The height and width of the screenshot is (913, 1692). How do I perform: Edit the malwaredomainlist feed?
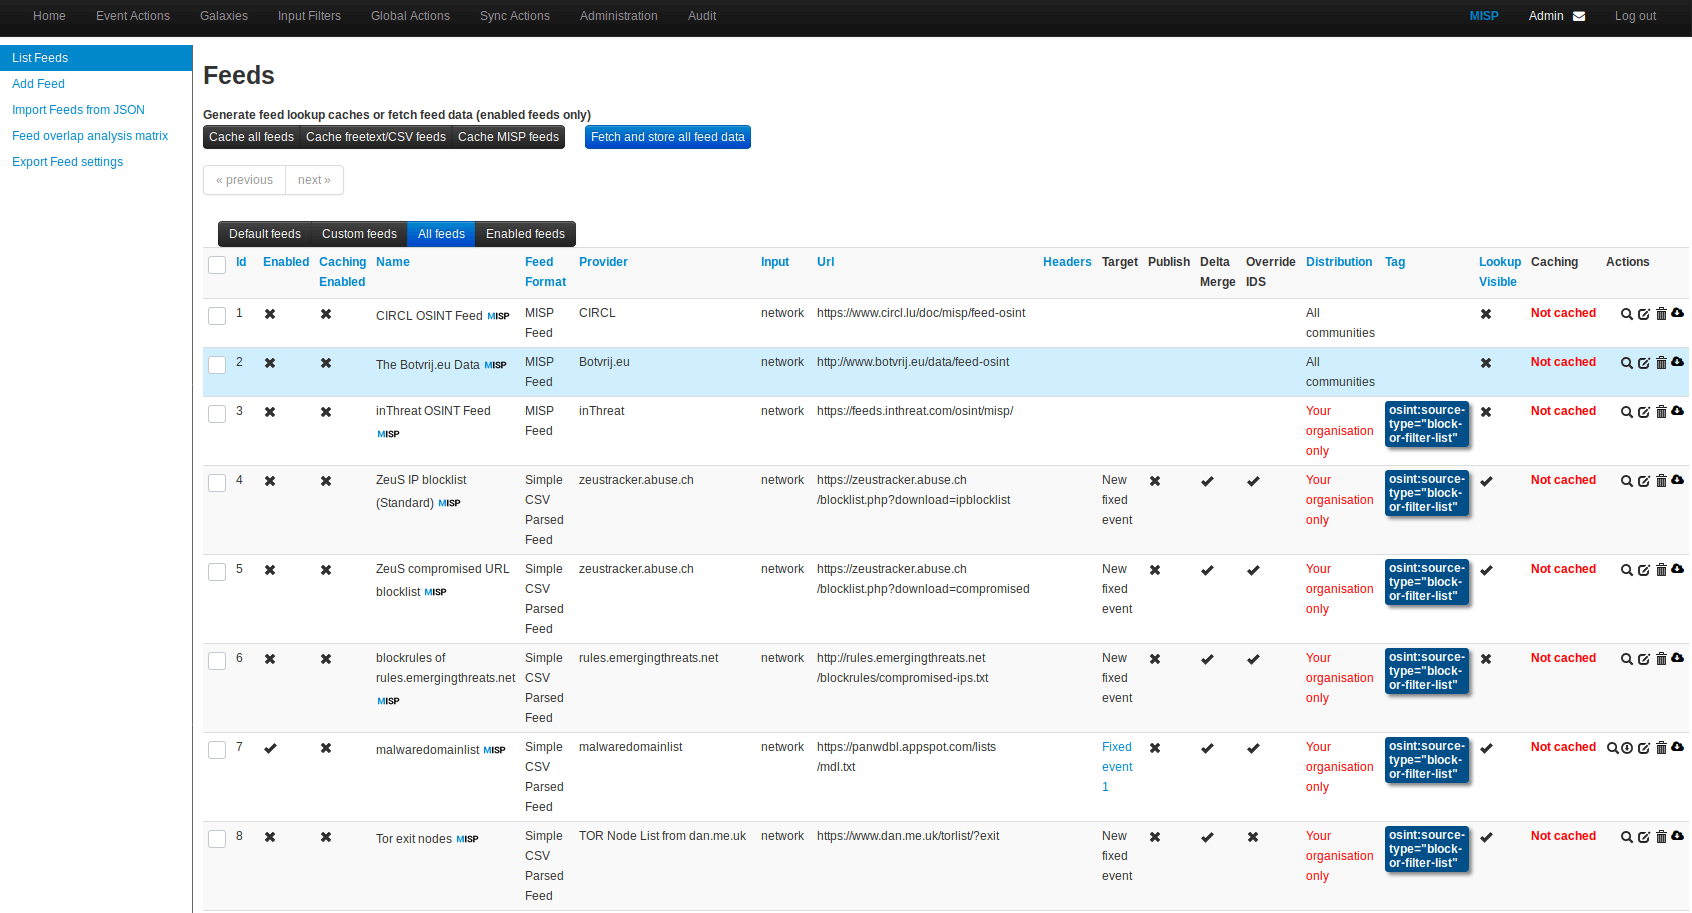coord(1644,748)
